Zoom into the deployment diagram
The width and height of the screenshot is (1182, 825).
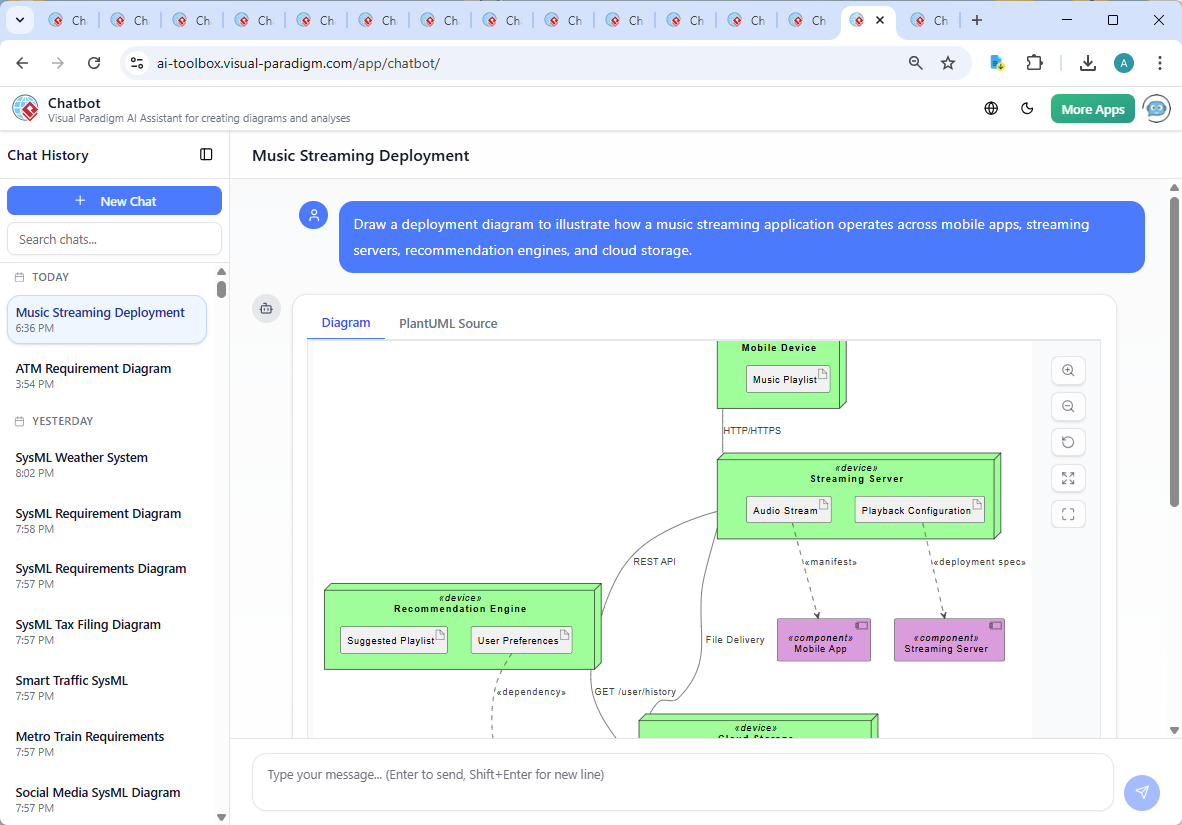[1068, 370]
